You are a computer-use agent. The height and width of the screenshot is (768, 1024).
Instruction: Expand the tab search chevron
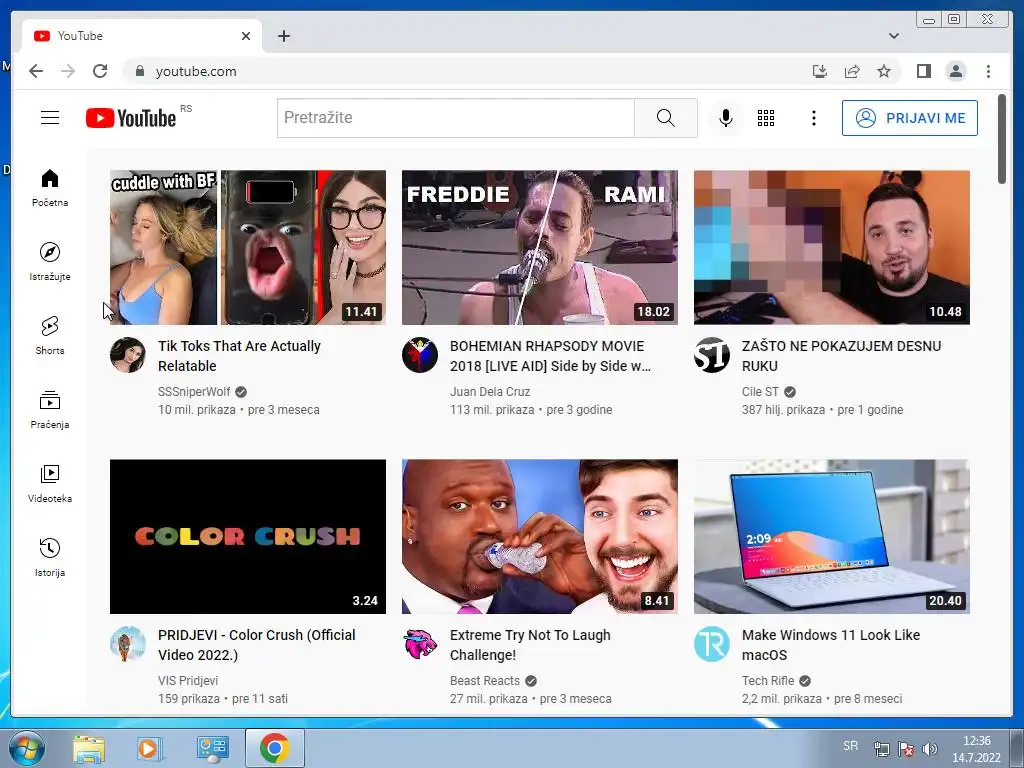click(x=893, y=36)
